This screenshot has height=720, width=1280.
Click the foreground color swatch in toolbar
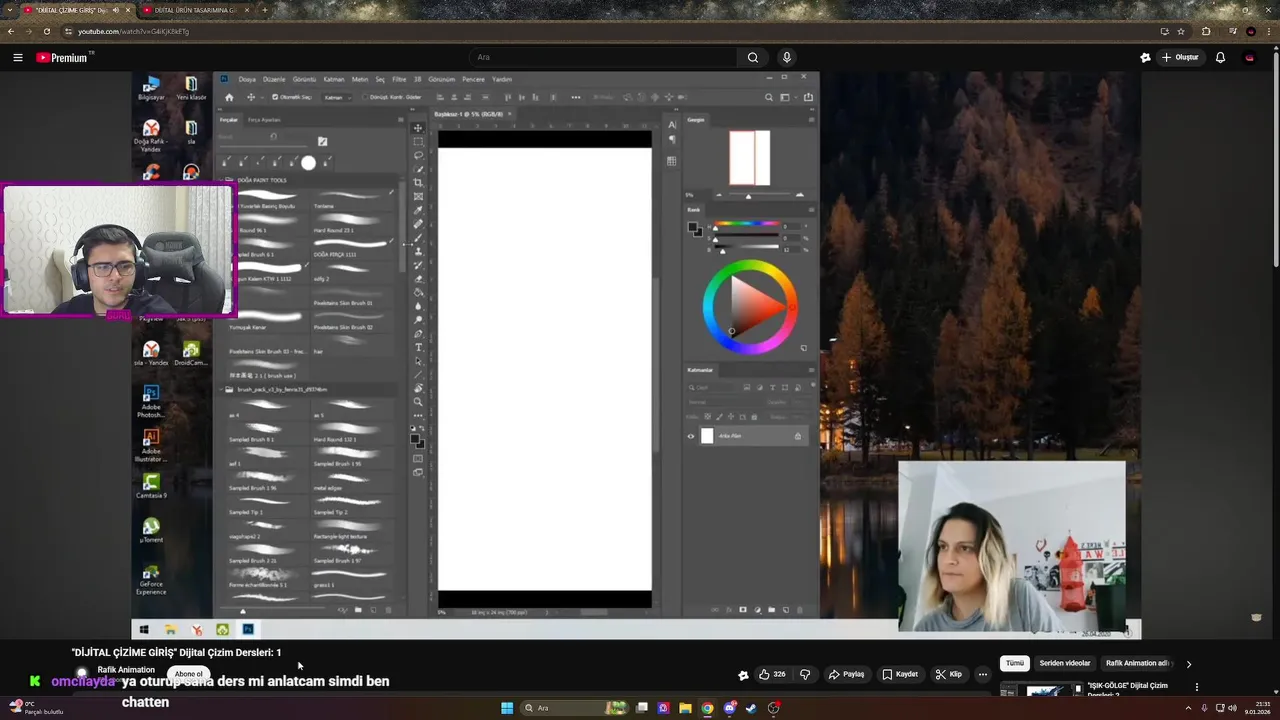click(415, 437)
